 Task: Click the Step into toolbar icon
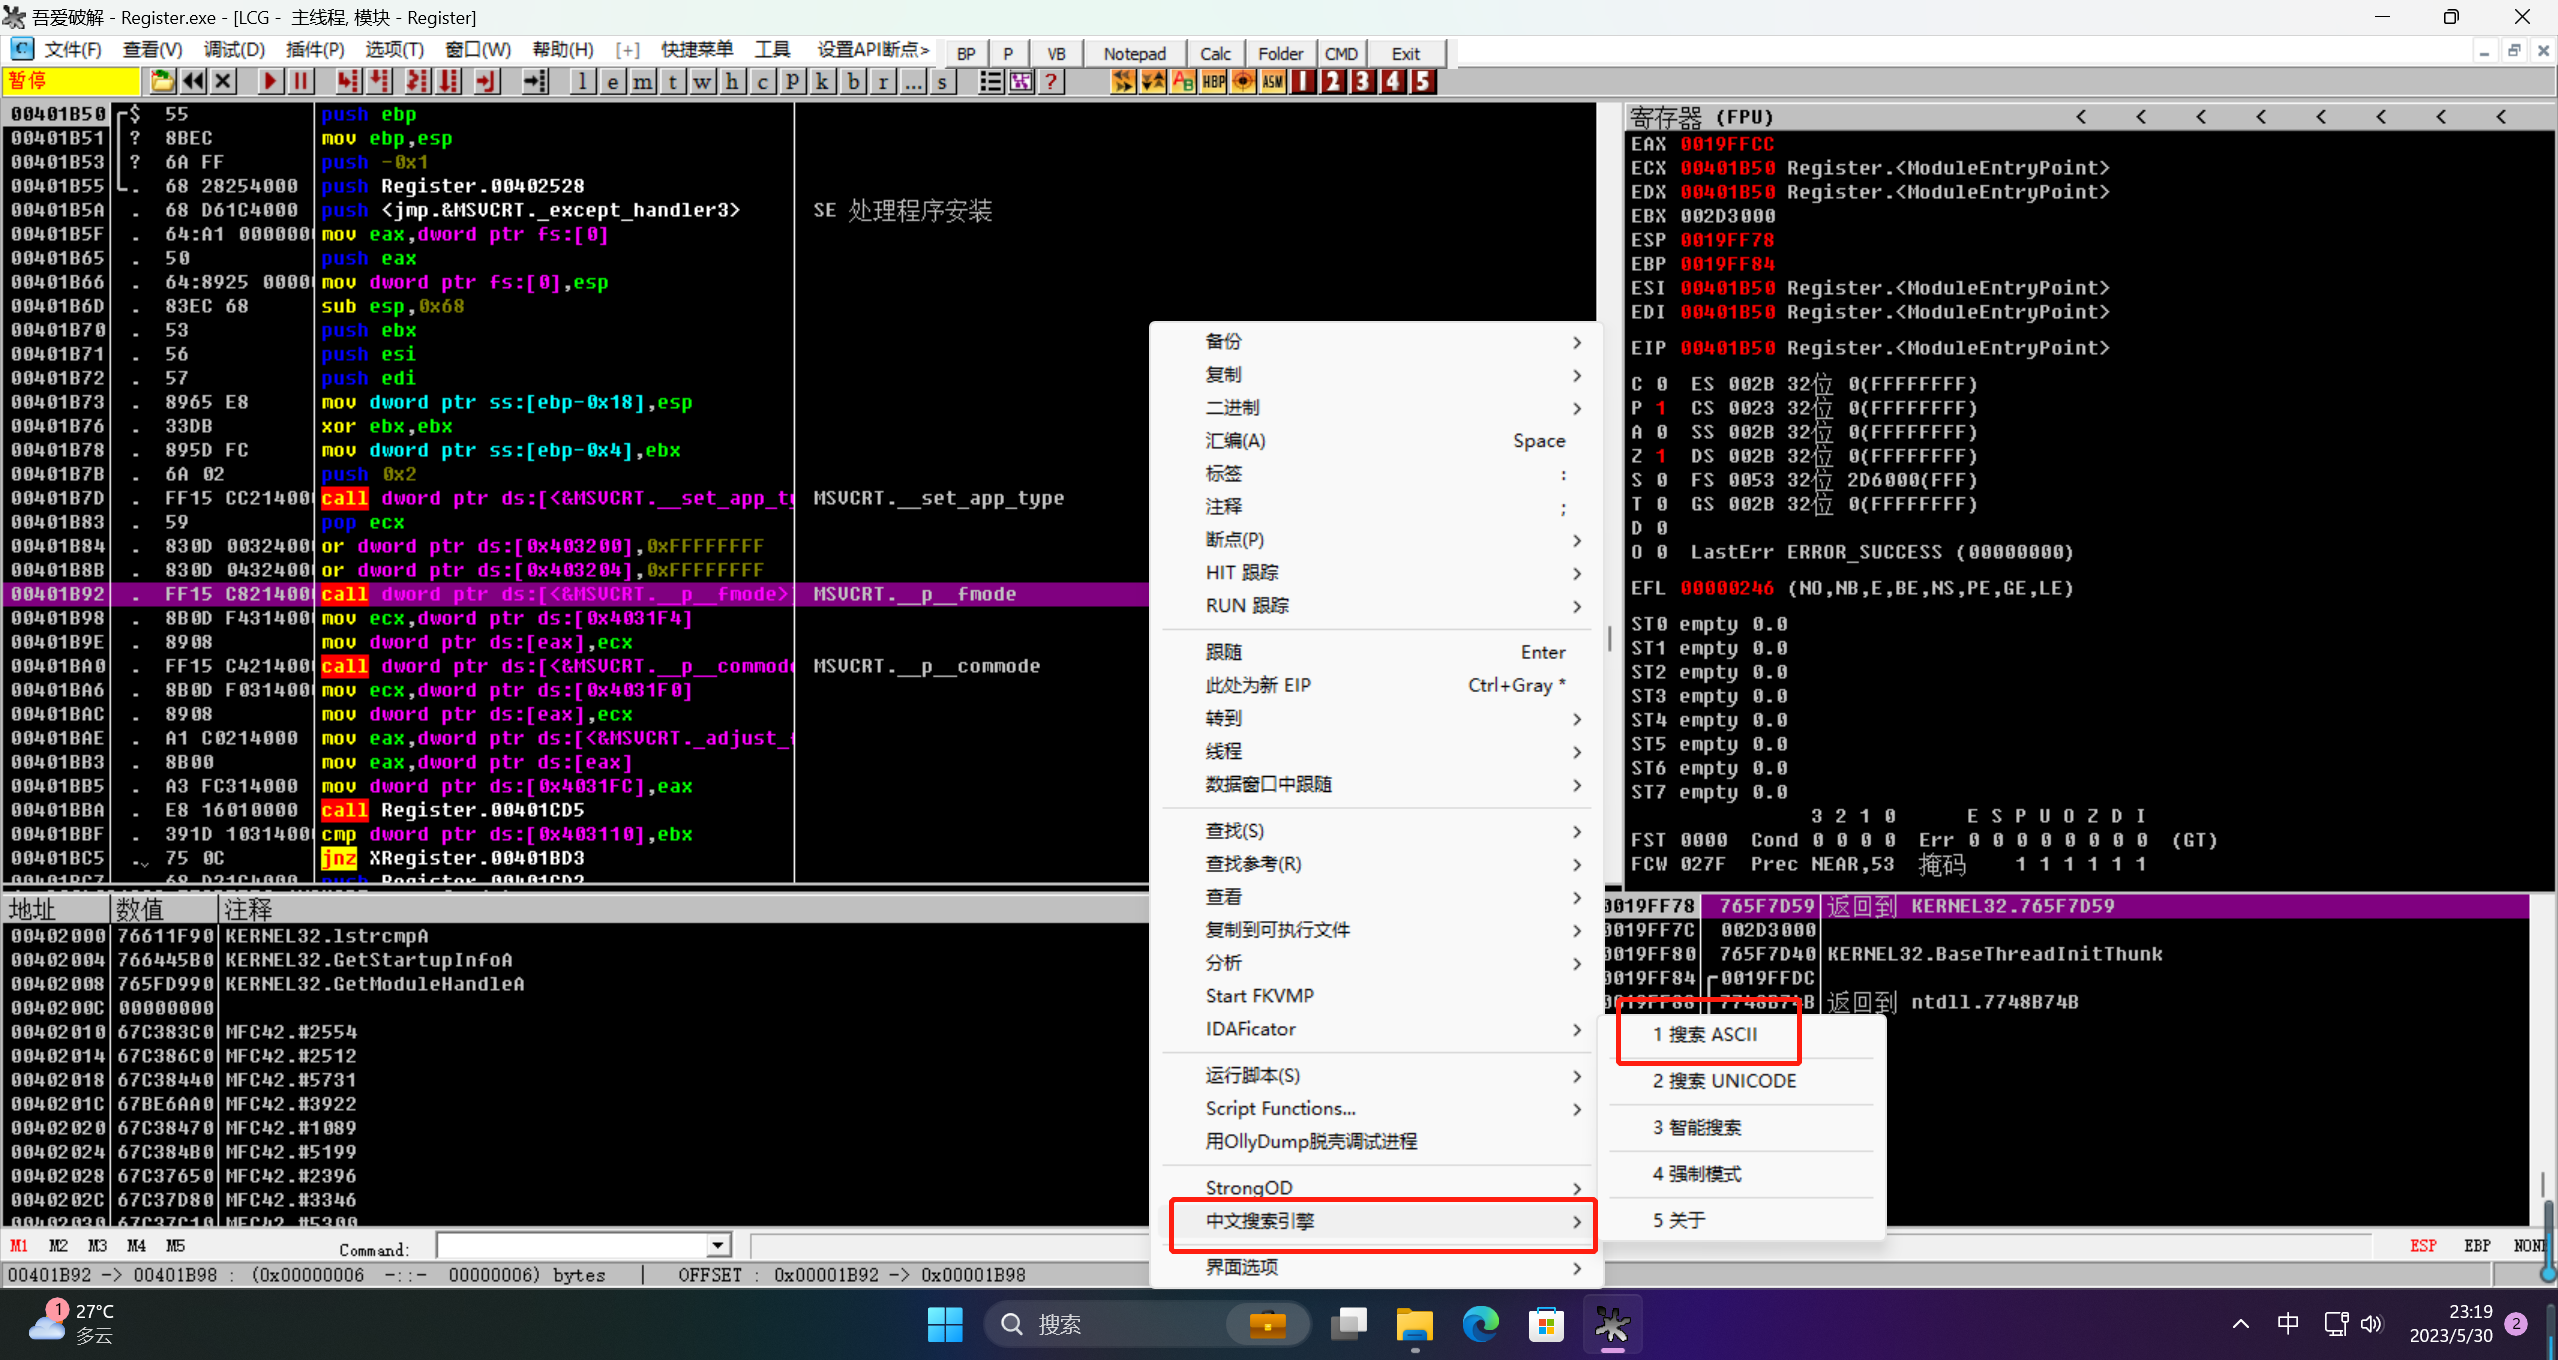click(x=347, y=82)
